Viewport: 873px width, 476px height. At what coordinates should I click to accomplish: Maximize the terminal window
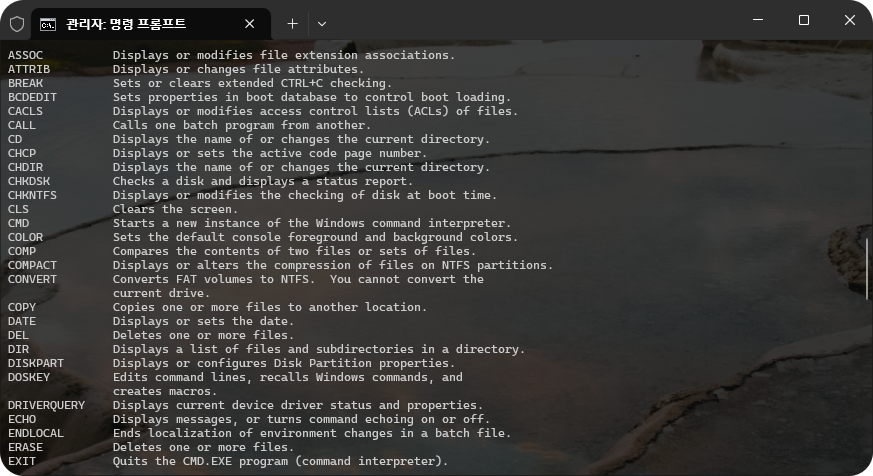click(803, 21)
